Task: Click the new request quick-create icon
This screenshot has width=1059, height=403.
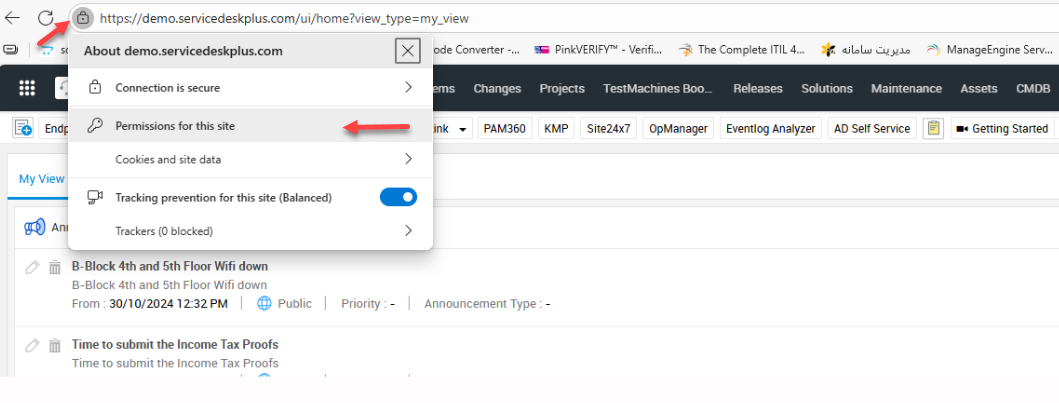Action: coord(23,128)
